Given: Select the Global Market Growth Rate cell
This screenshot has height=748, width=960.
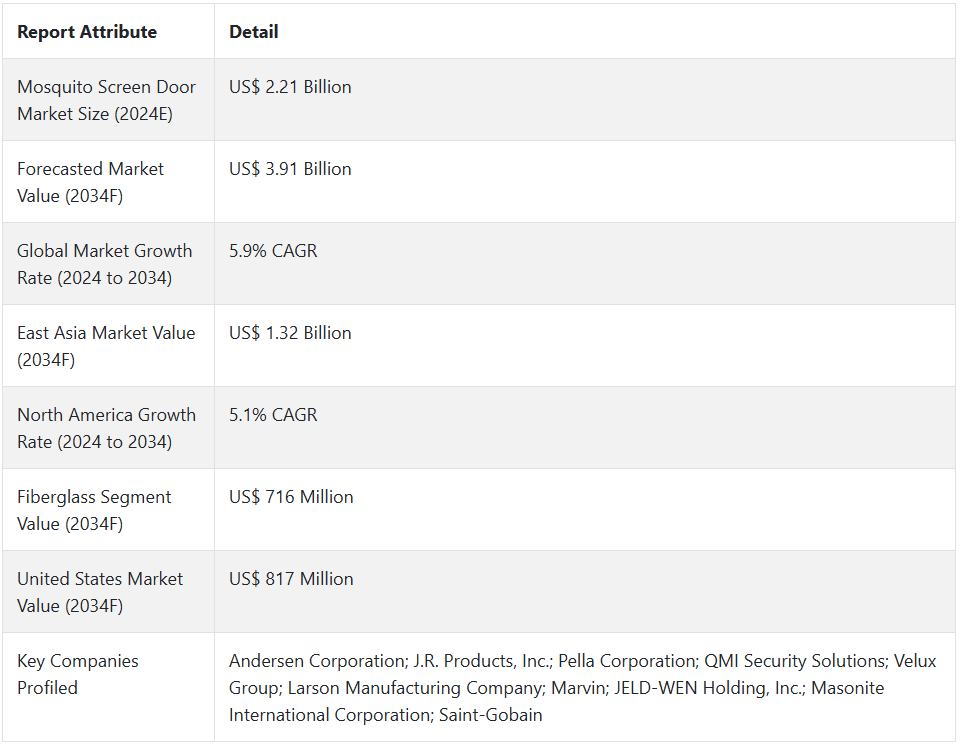Looking at the screenshot, I should [104, 264].
